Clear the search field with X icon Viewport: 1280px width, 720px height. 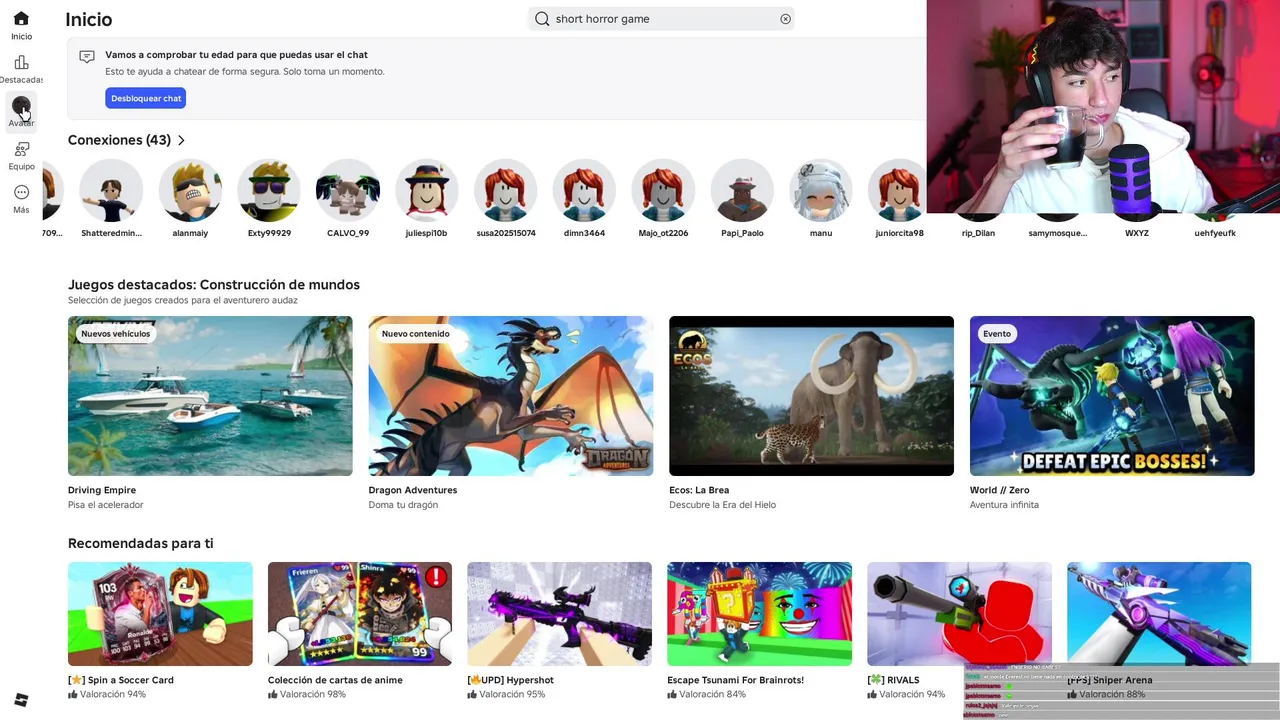point(785,19)
